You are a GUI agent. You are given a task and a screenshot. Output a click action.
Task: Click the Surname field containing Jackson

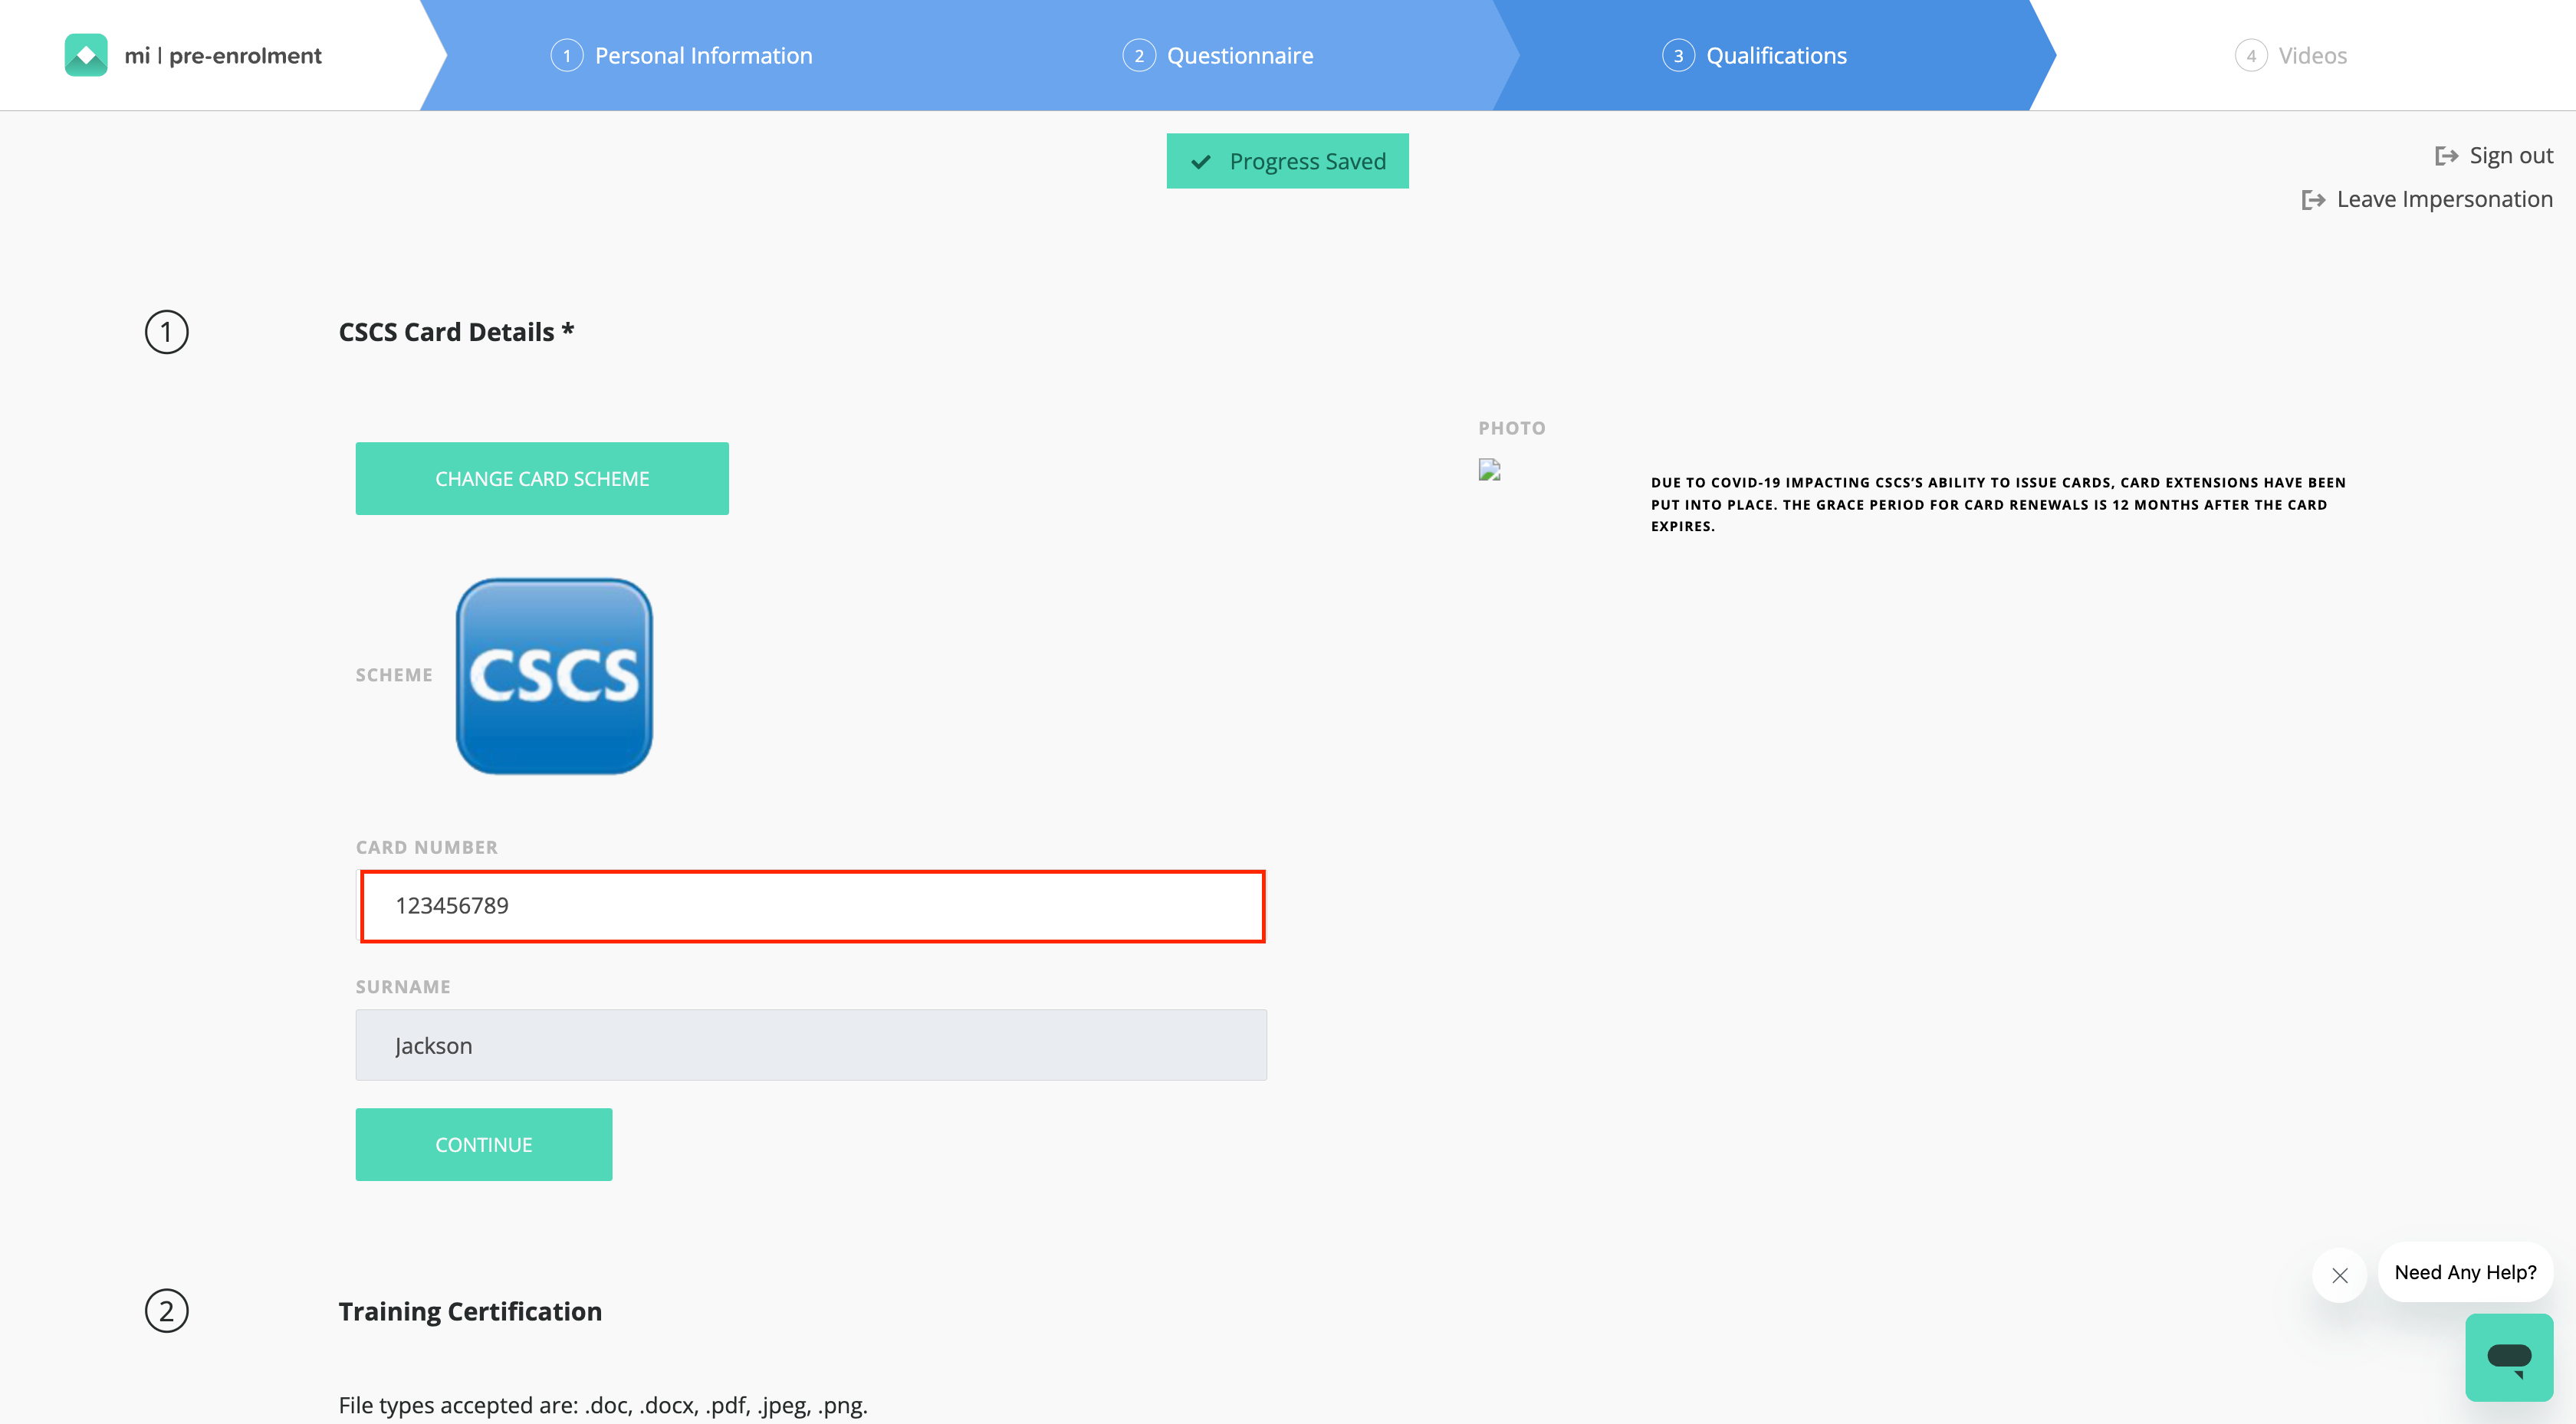point(810,1045)
